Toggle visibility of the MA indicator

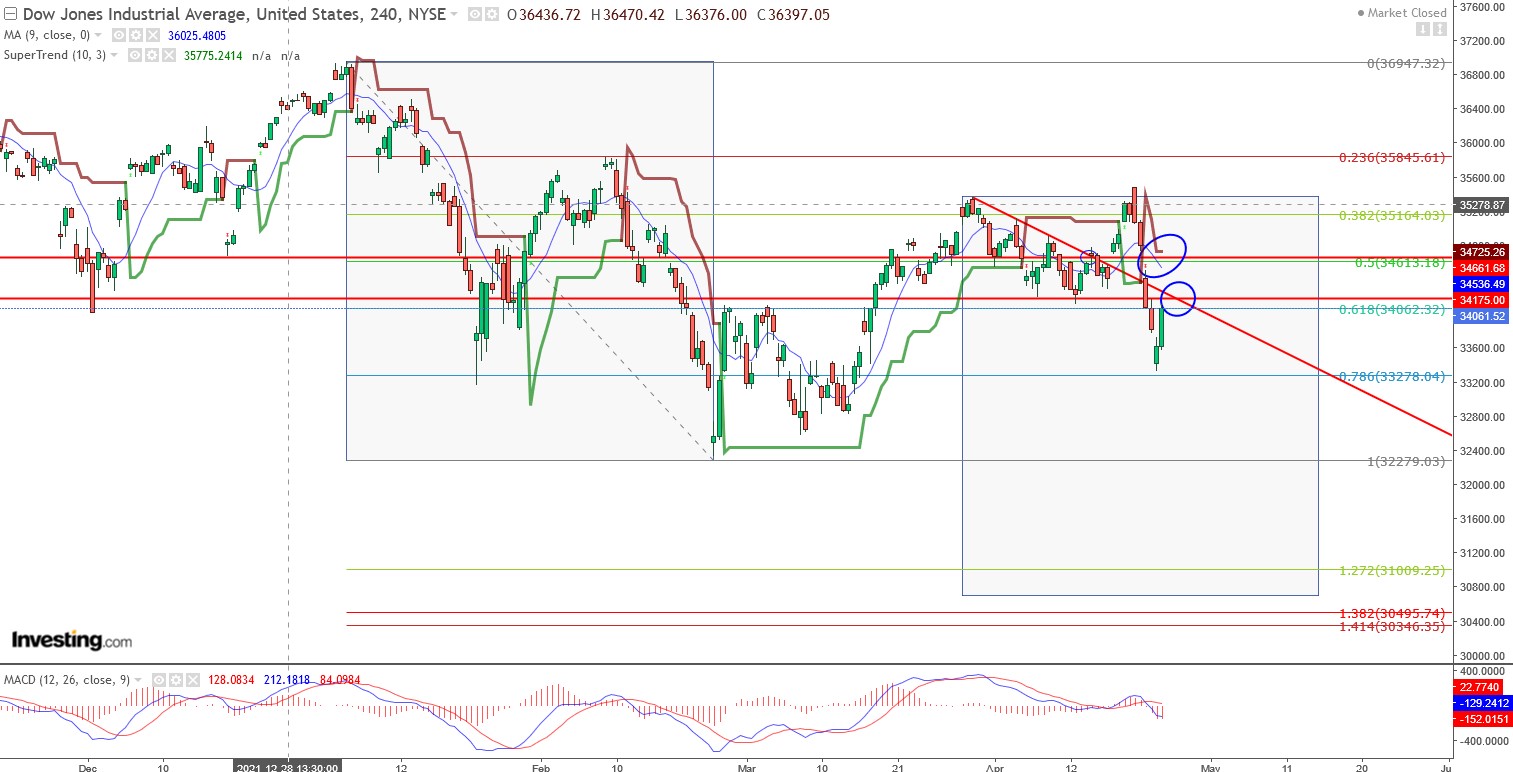tap(117, 33)
